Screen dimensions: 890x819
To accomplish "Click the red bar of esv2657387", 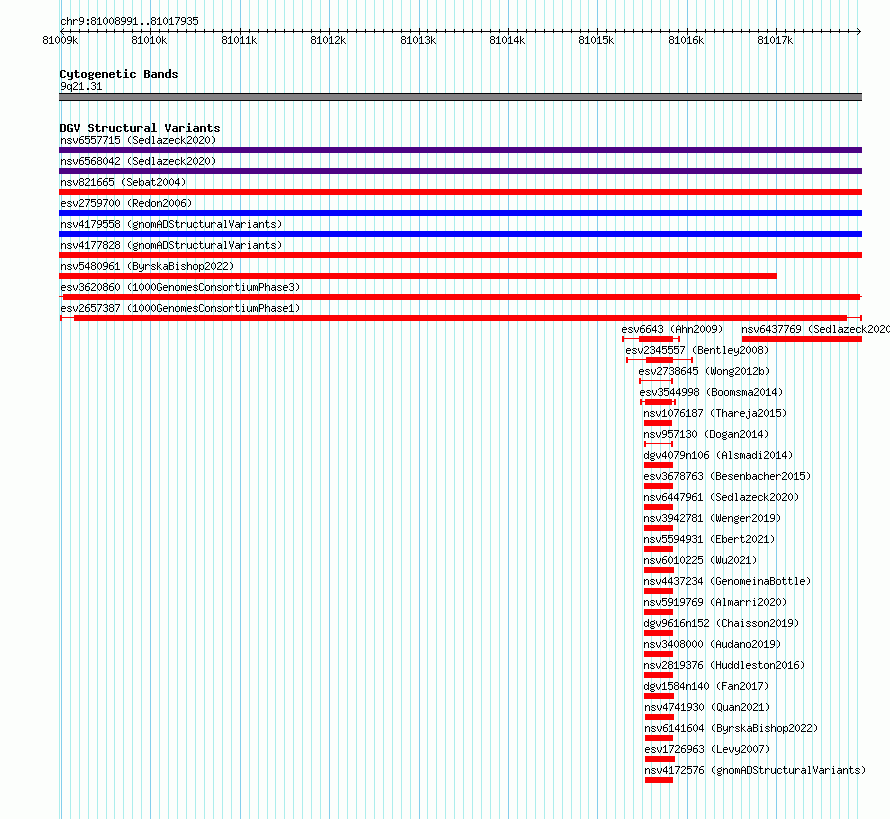I will 461,318.
